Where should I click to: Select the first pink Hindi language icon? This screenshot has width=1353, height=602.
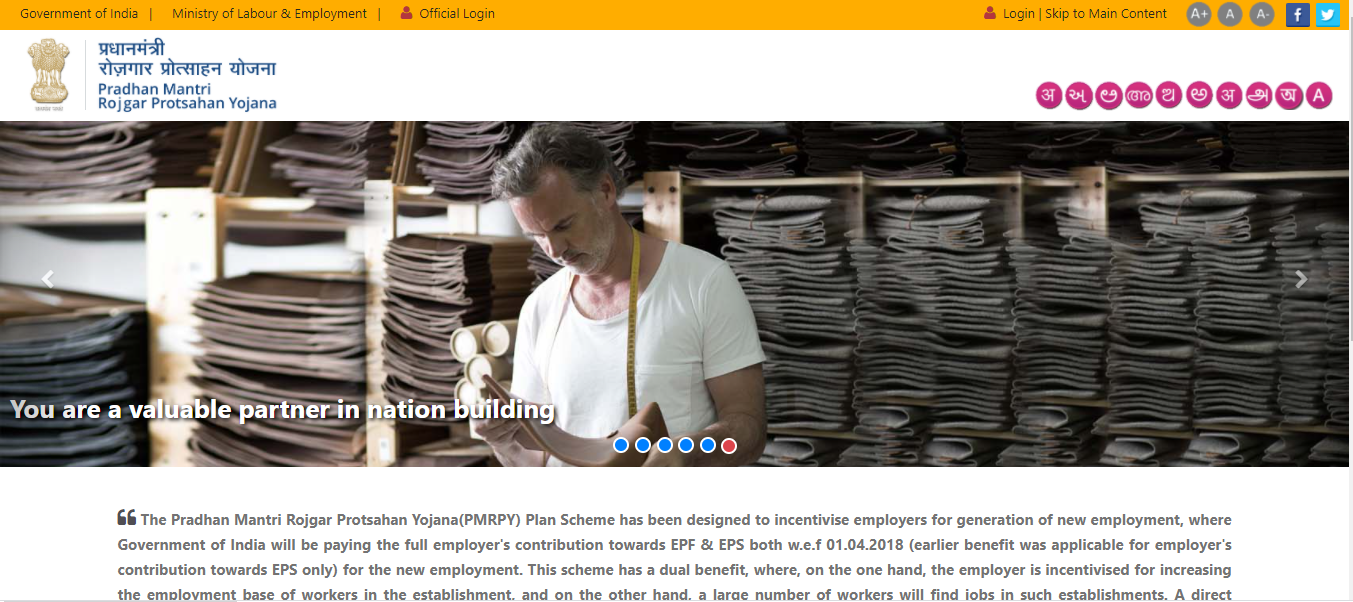pyautogui.click(x=1049, y=96)
